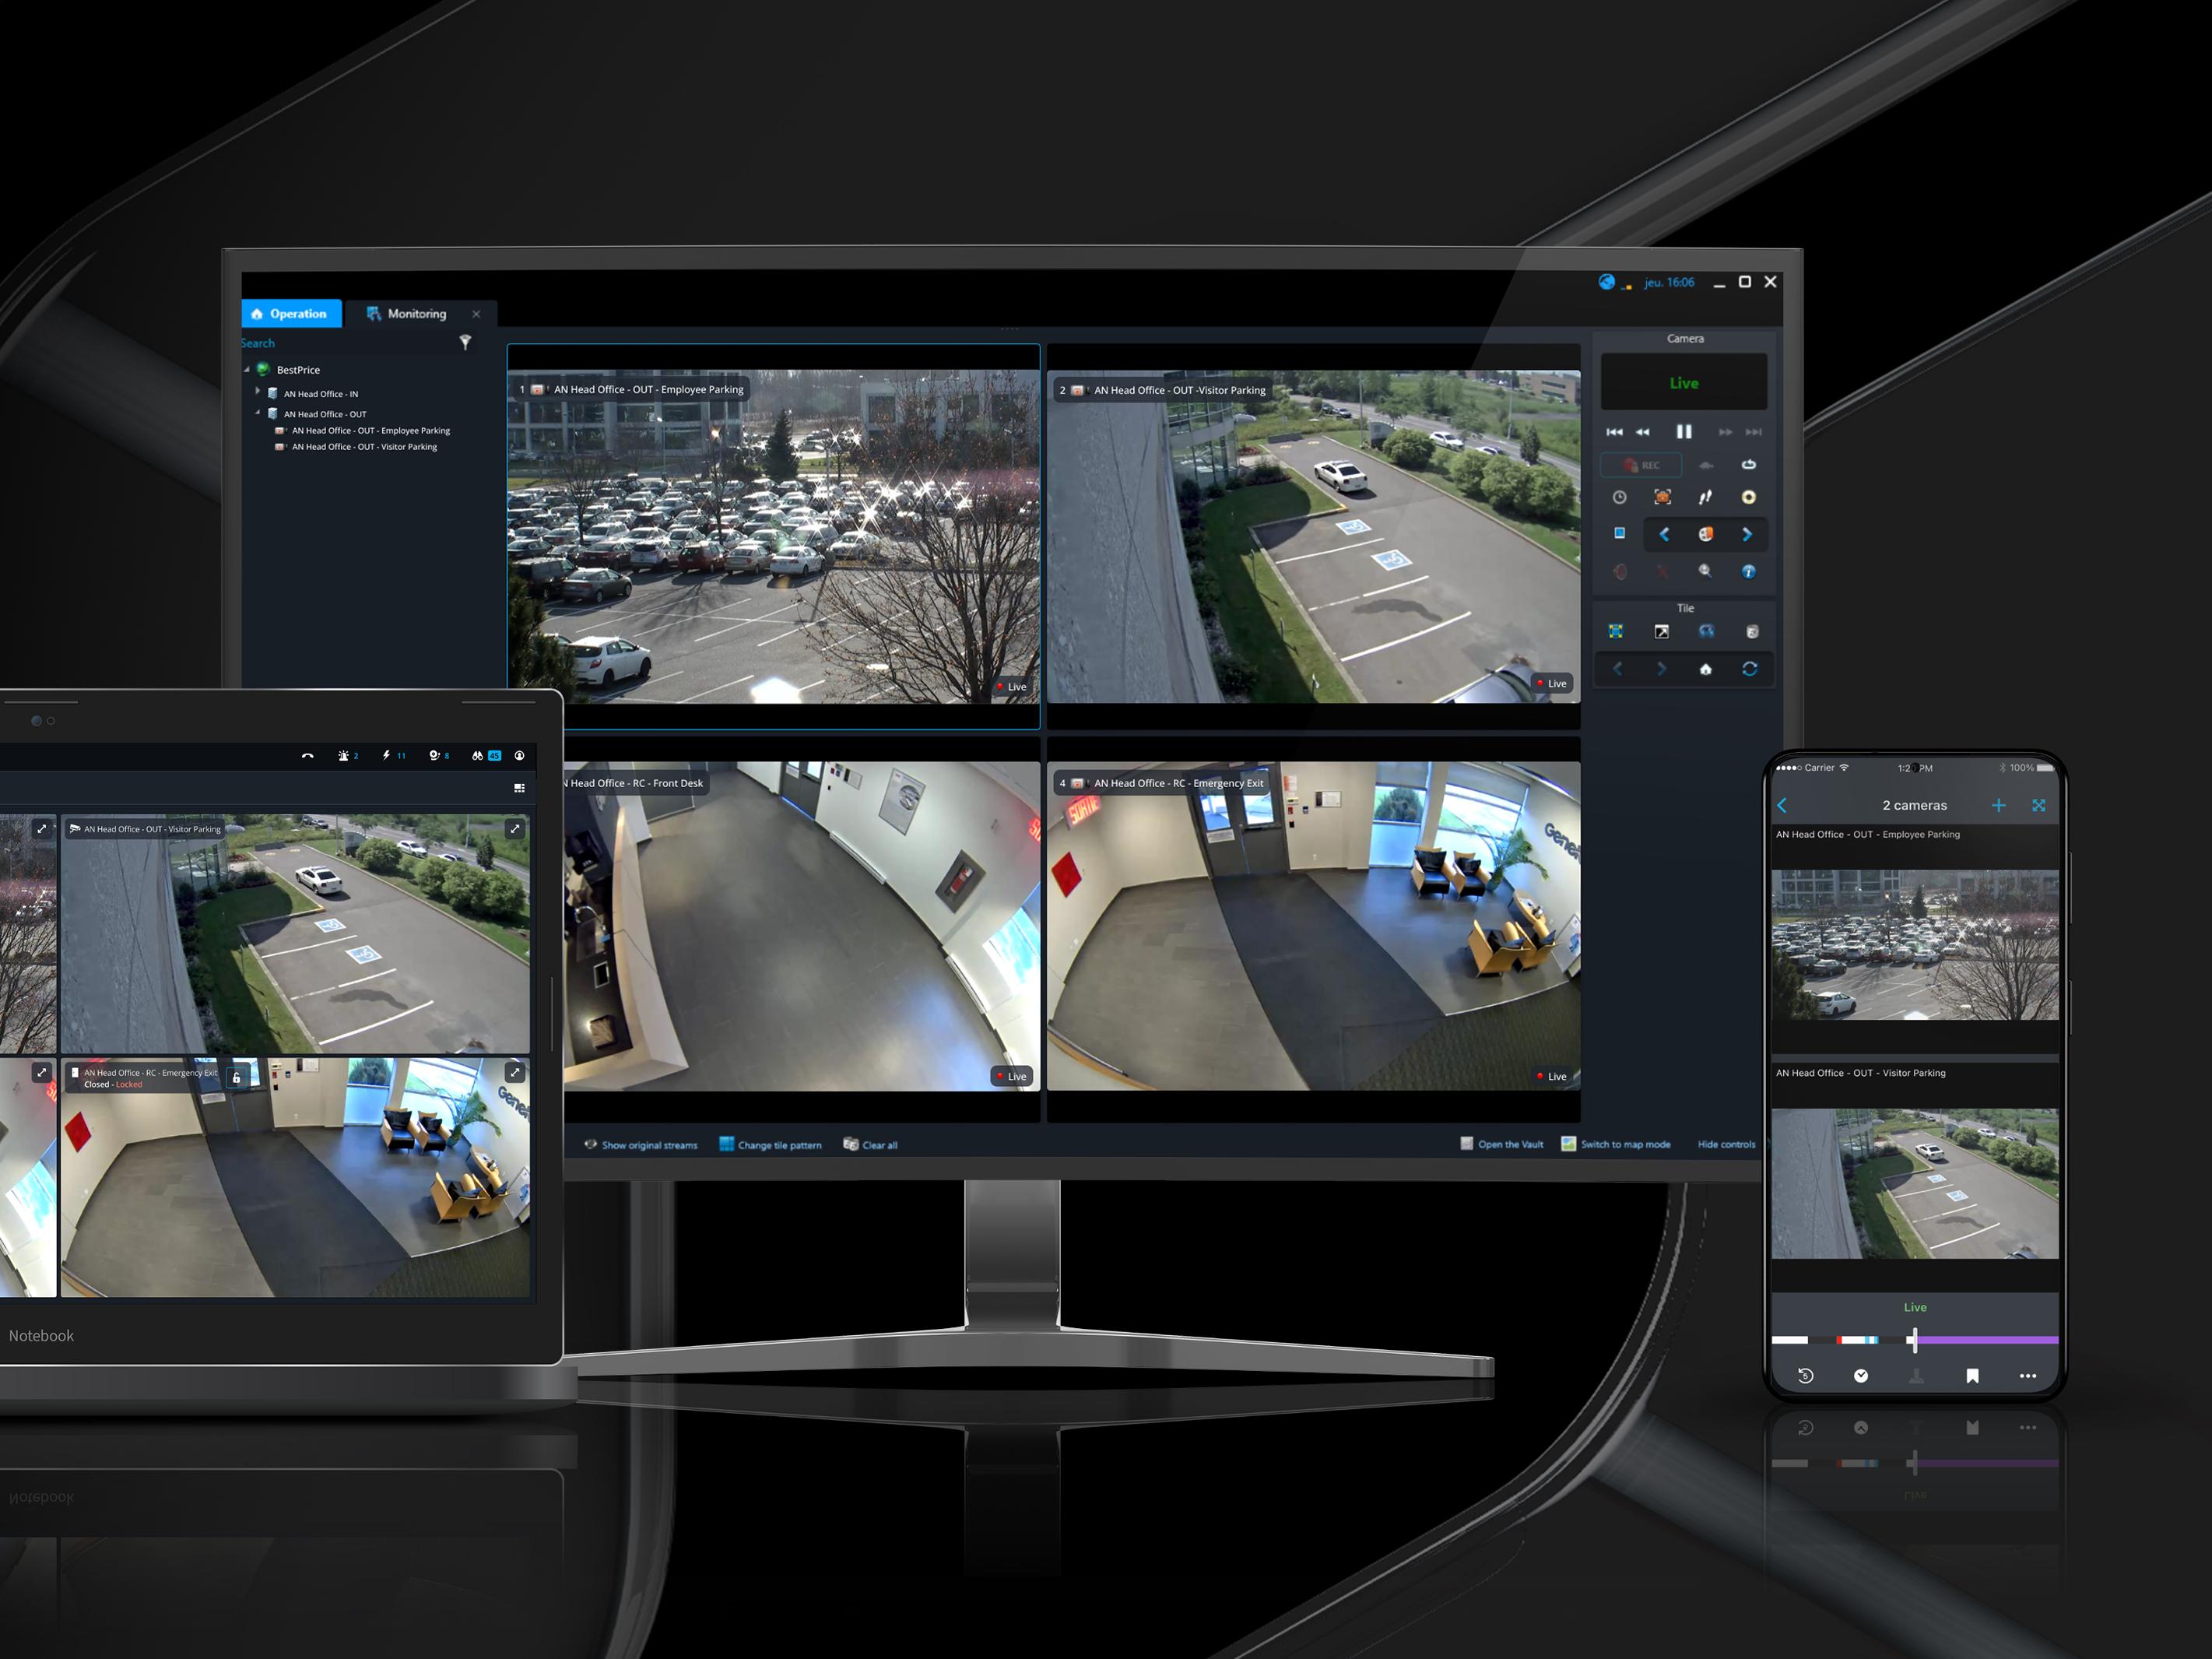Toggle door lock on Emergency Exit tile
Viewport: 2212px width, 1659px height.
[x=236, y=1078]
